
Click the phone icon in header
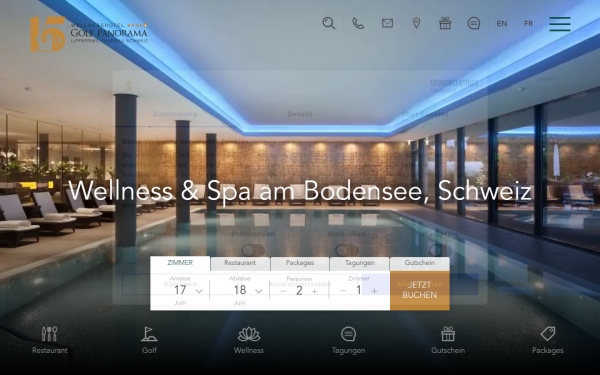(358, 23)
